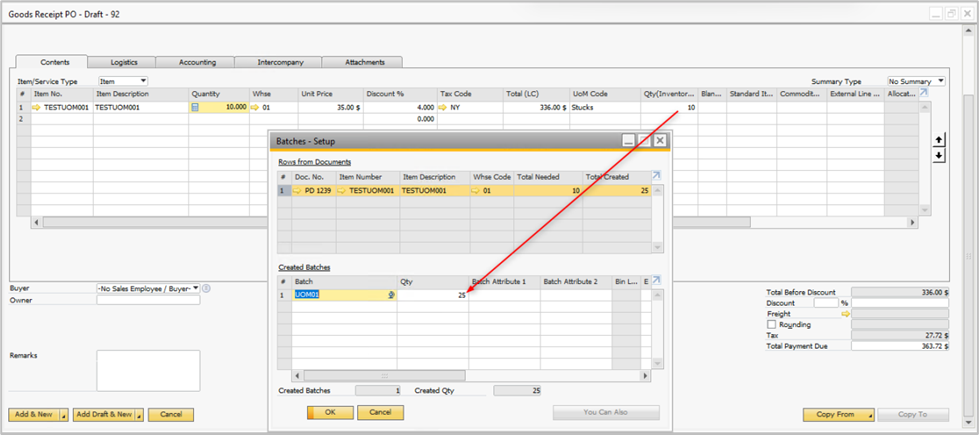Click the NY tax code link arrow
This screenshot has width=979, height=435.
pyautogui.click(x=445, y=106)
